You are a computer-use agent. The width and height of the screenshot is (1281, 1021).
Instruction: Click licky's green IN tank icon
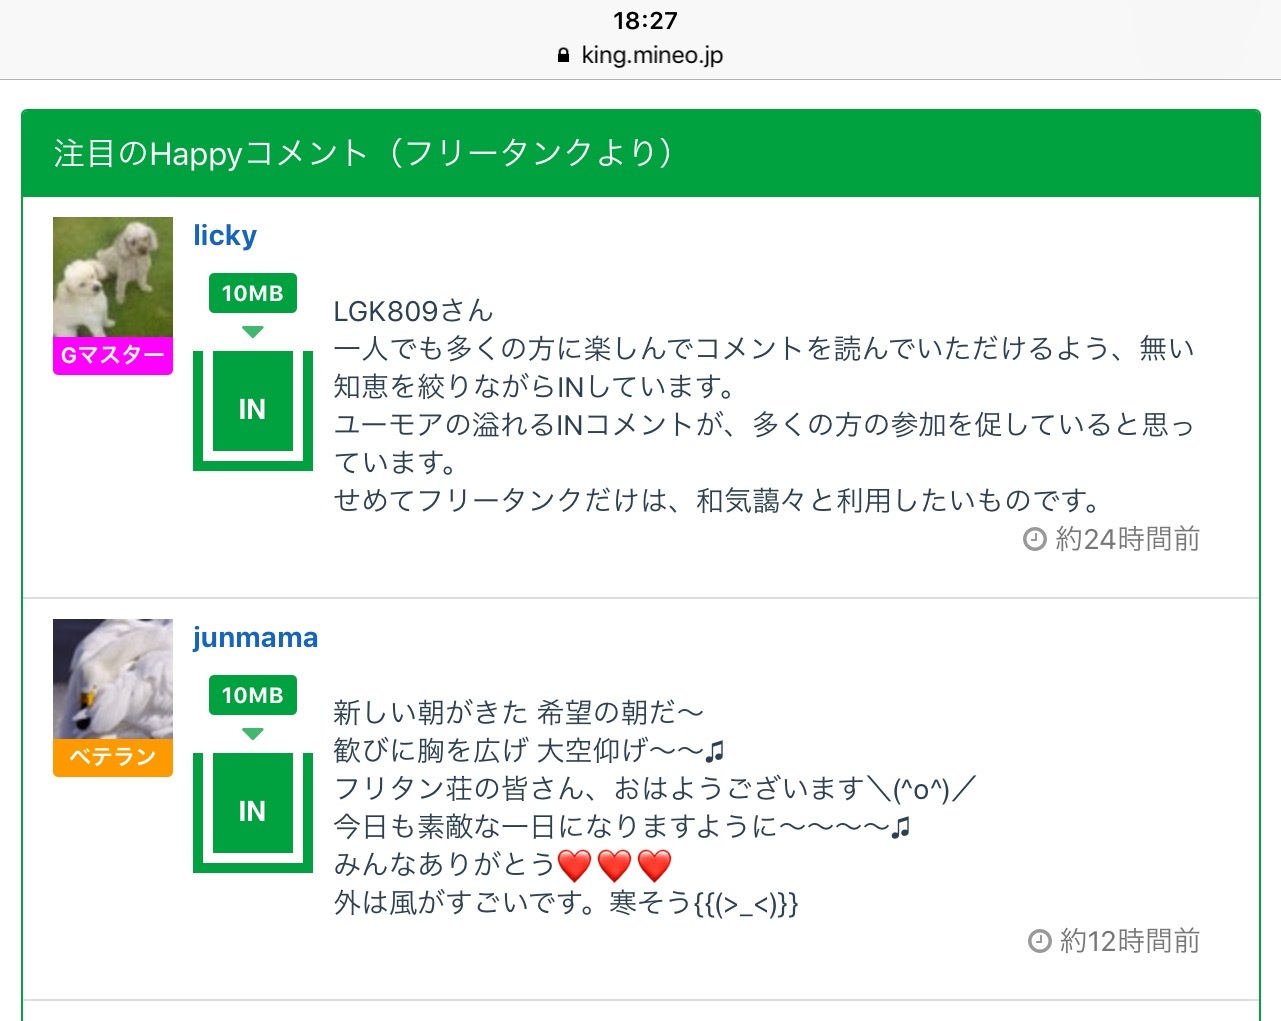pos(253,410)
